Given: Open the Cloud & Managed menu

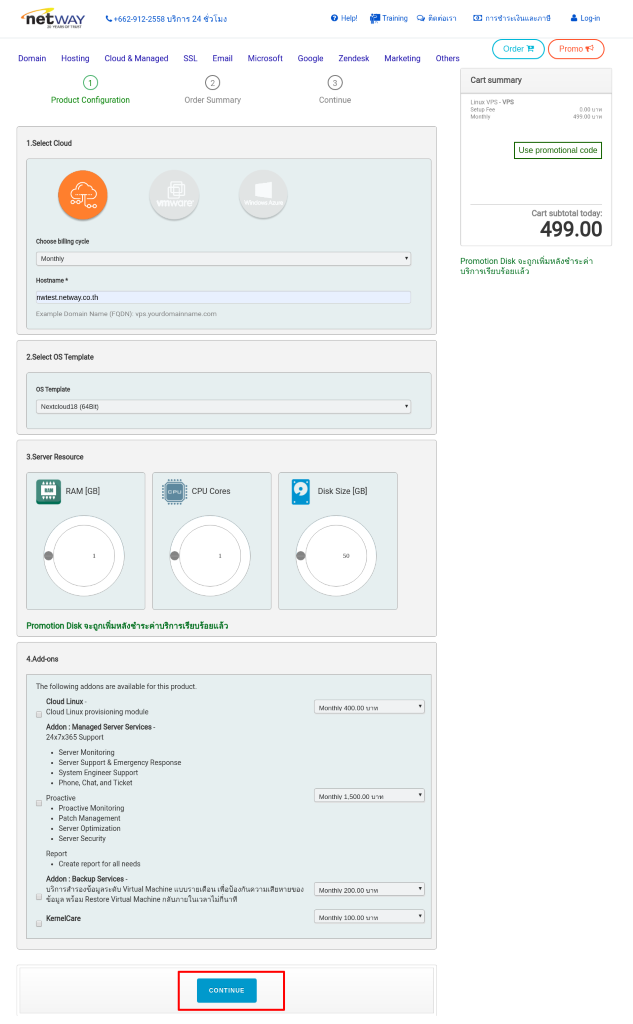Looking at the screenshot, I should click(x=136, y=58).
